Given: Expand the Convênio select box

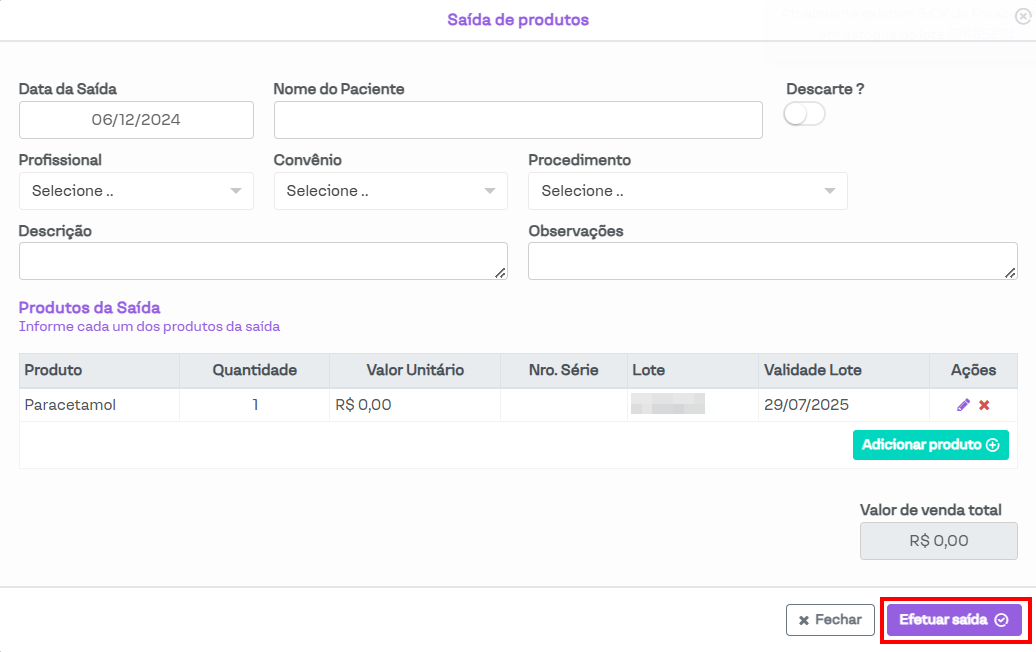Looking at the screenshot, I should coord(390,191).
